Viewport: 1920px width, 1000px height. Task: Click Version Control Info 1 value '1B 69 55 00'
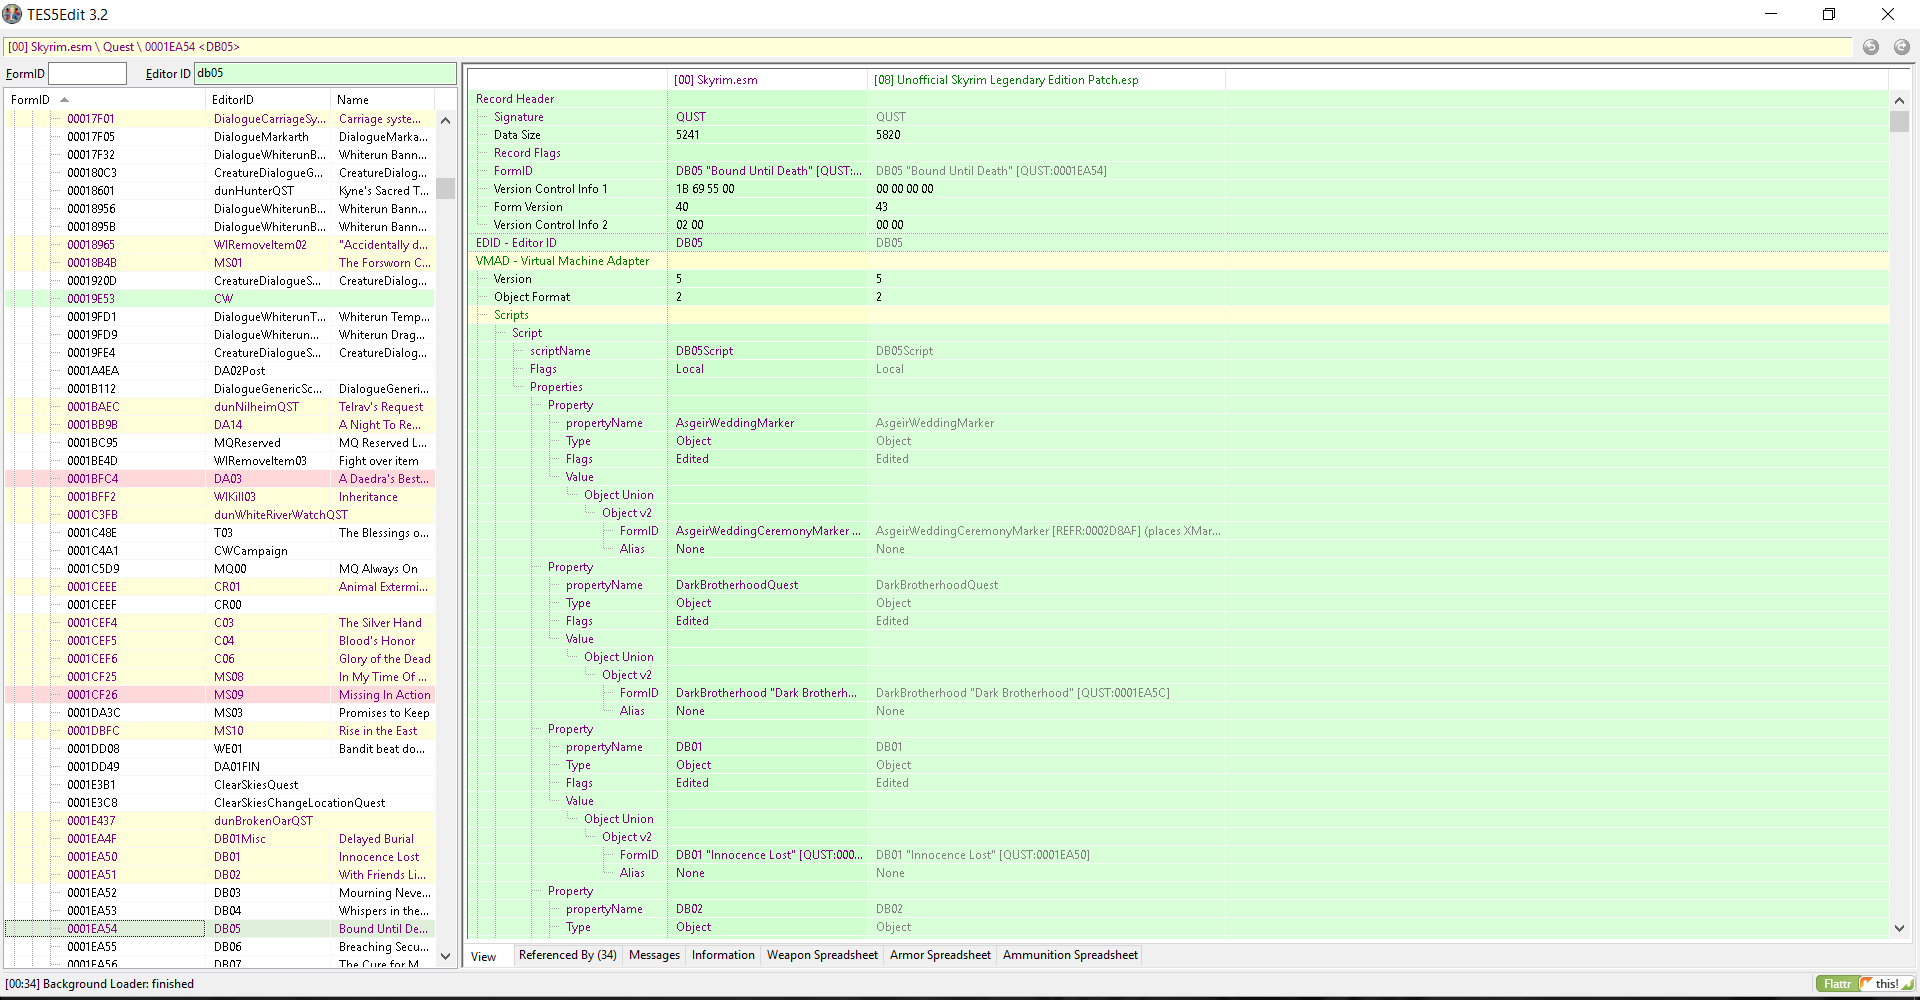(705, 189)
